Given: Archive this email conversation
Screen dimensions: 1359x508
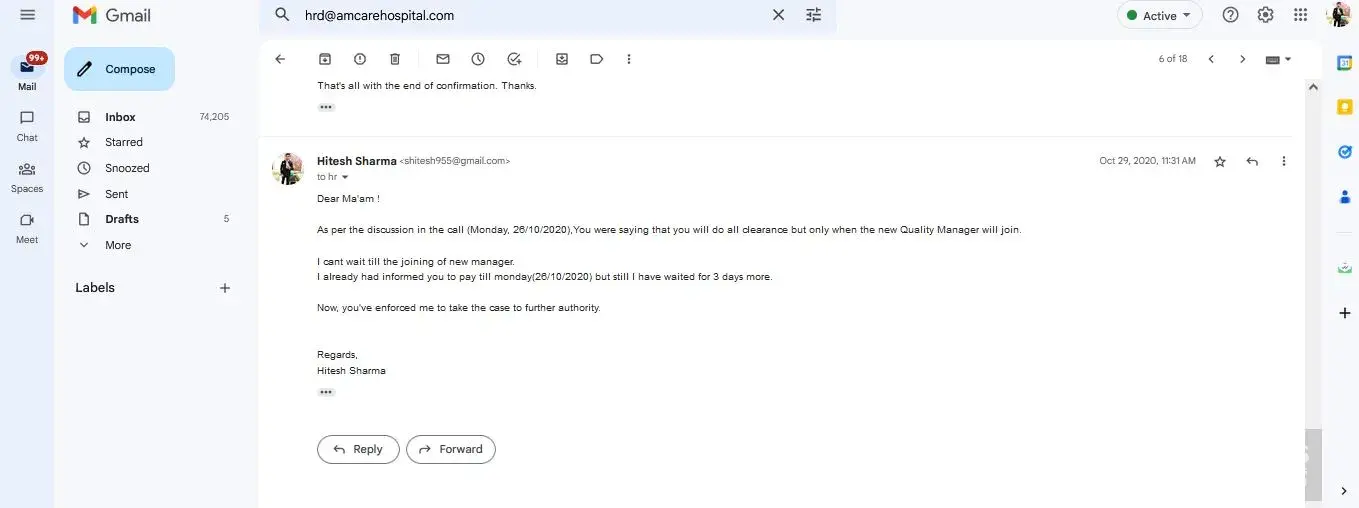Looking at the screenshot, I should coord(325,59).
